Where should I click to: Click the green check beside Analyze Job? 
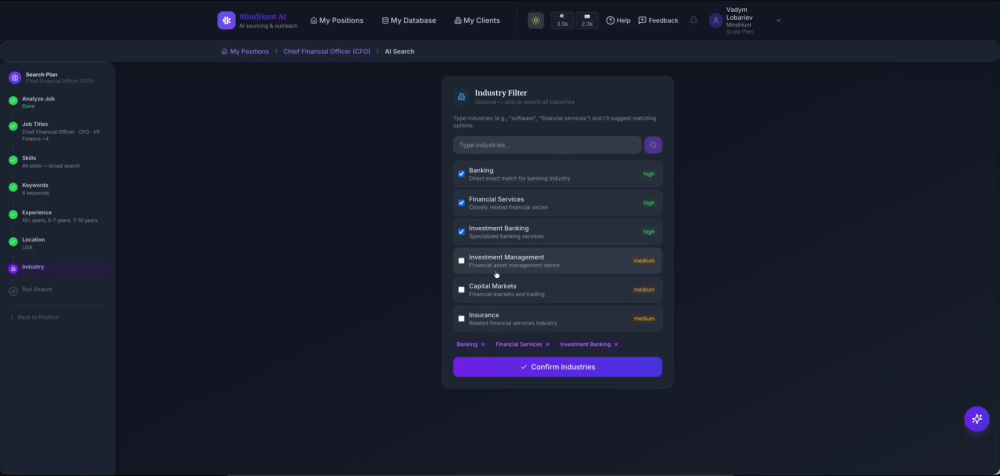click(13, 101)
